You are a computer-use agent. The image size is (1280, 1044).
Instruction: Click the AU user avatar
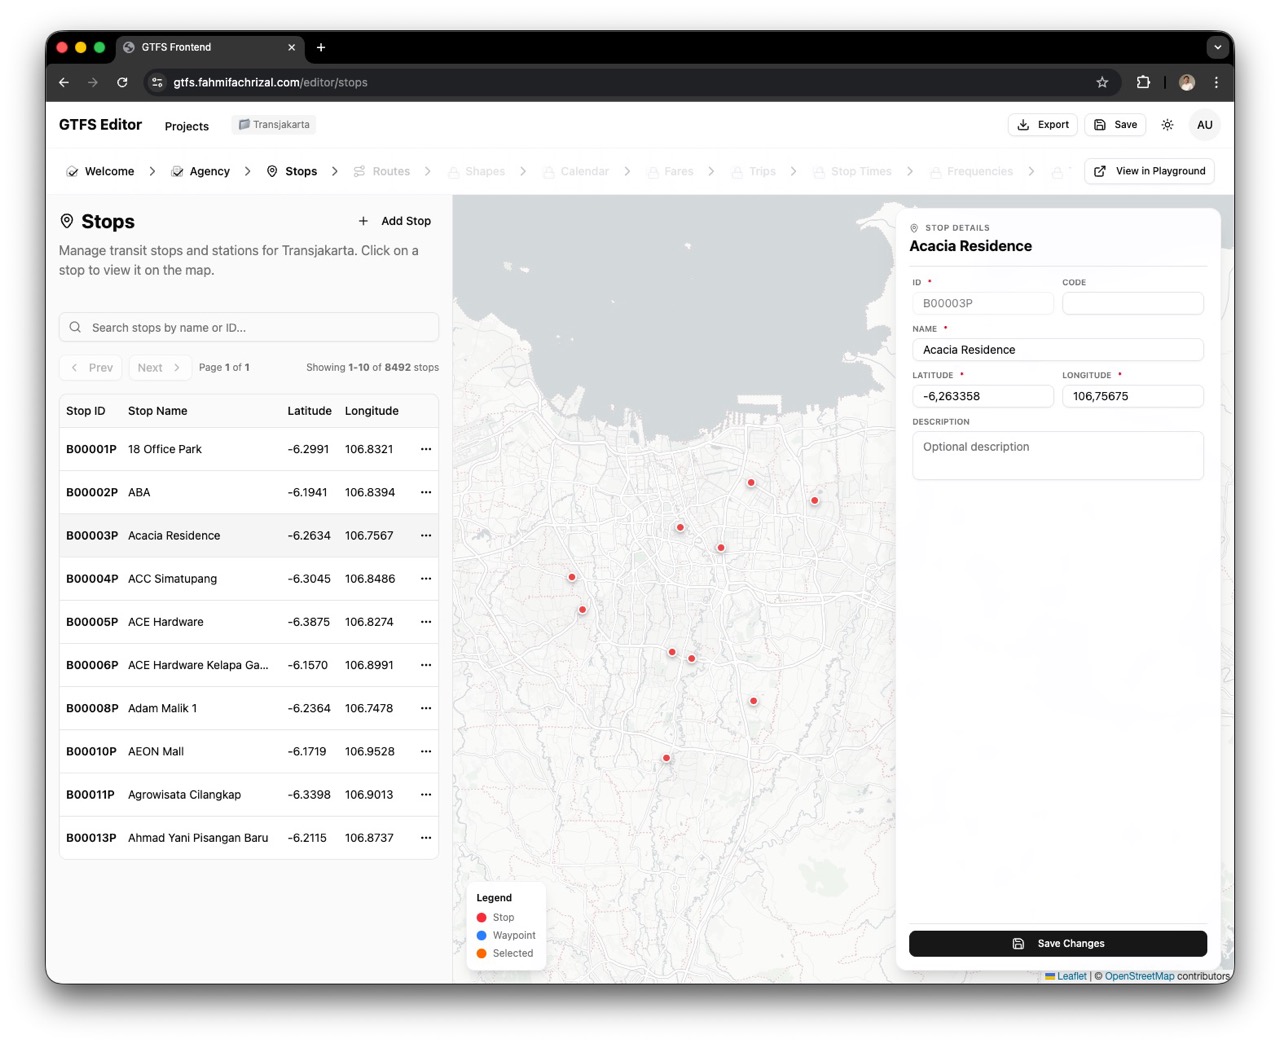[1204, 125]
